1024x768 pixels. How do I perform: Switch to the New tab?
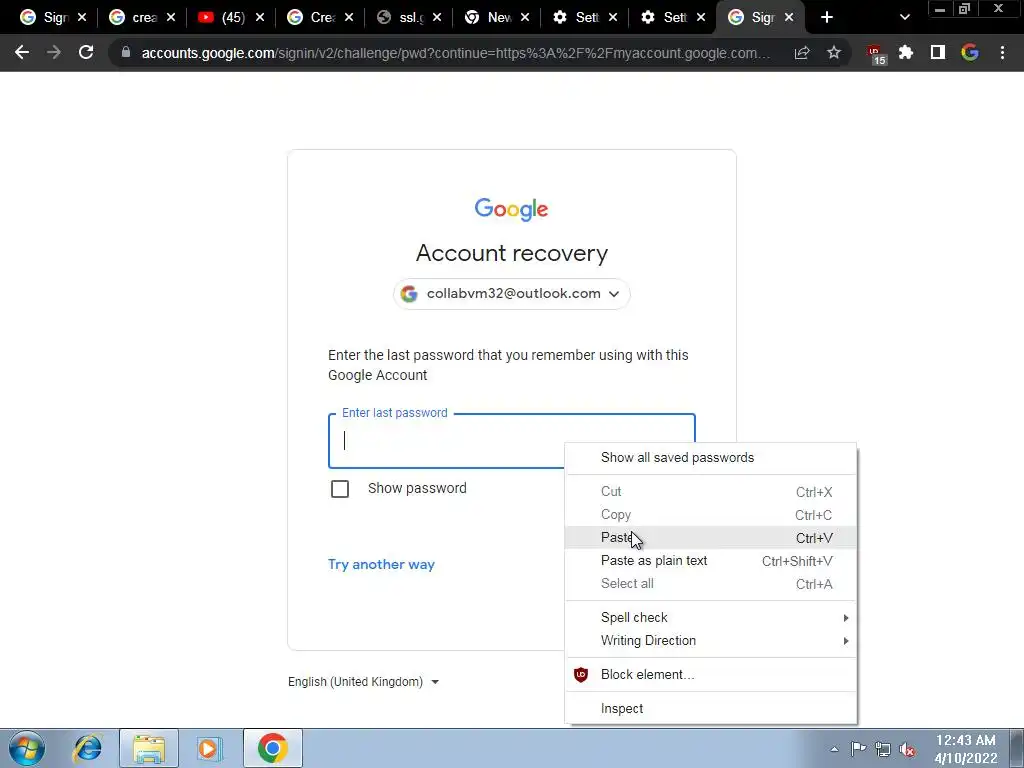click(x=498, y=18)
